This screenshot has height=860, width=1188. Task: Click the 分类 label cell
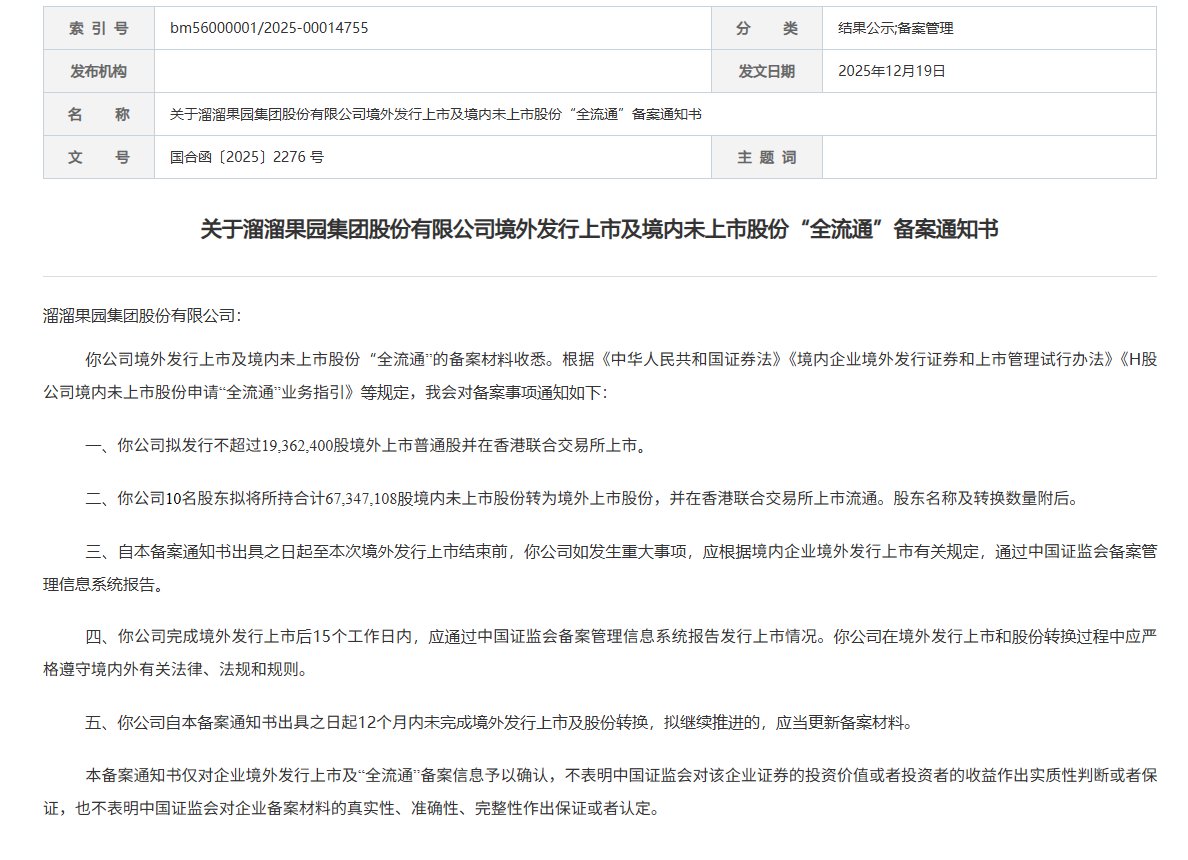(x=767, y=28)
